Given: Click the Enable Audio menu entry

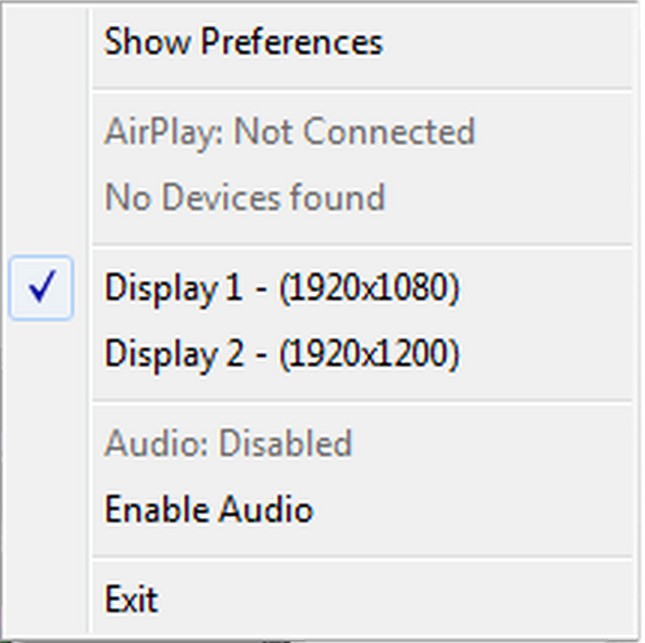Looking at the screenshot, I should click(x=208, y=510).
